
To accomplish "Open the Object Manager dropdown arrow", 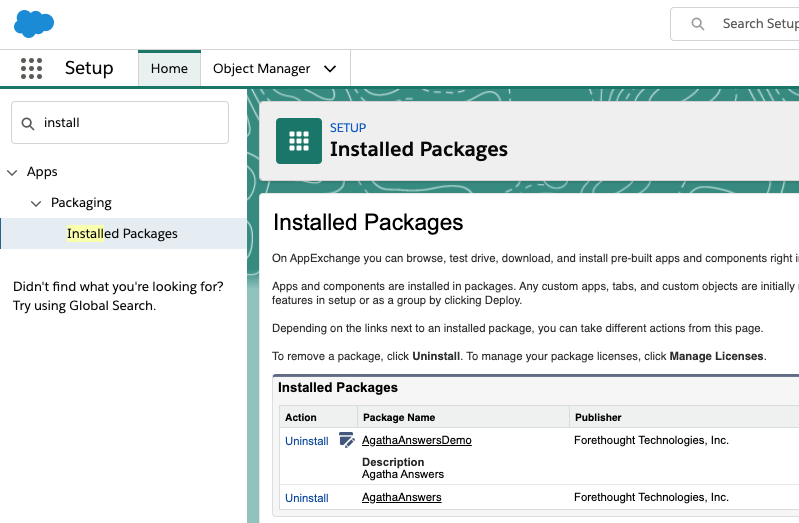I will pos(330,69).
